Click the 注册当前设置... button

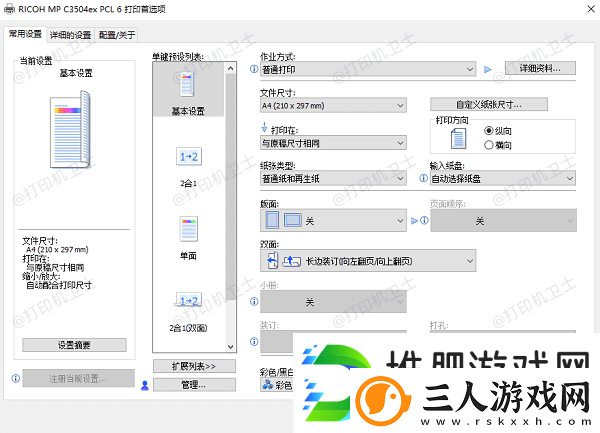click(x=78, y=378)
